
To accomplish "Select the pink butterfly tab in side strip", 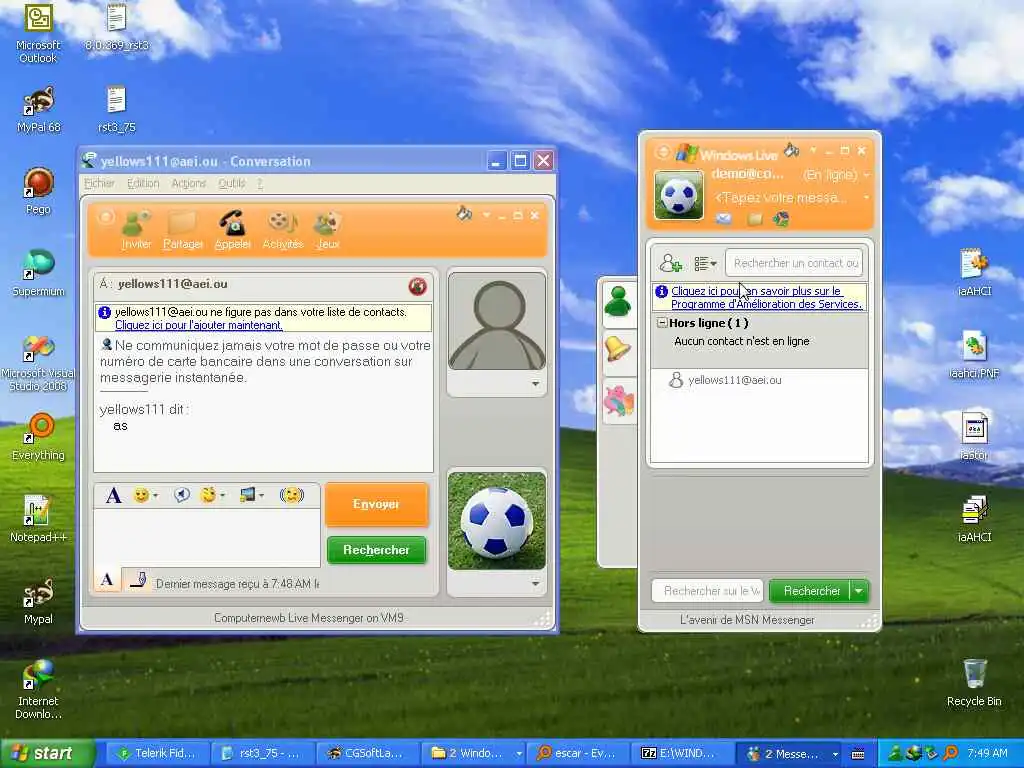I will click(x=618, y=400).
